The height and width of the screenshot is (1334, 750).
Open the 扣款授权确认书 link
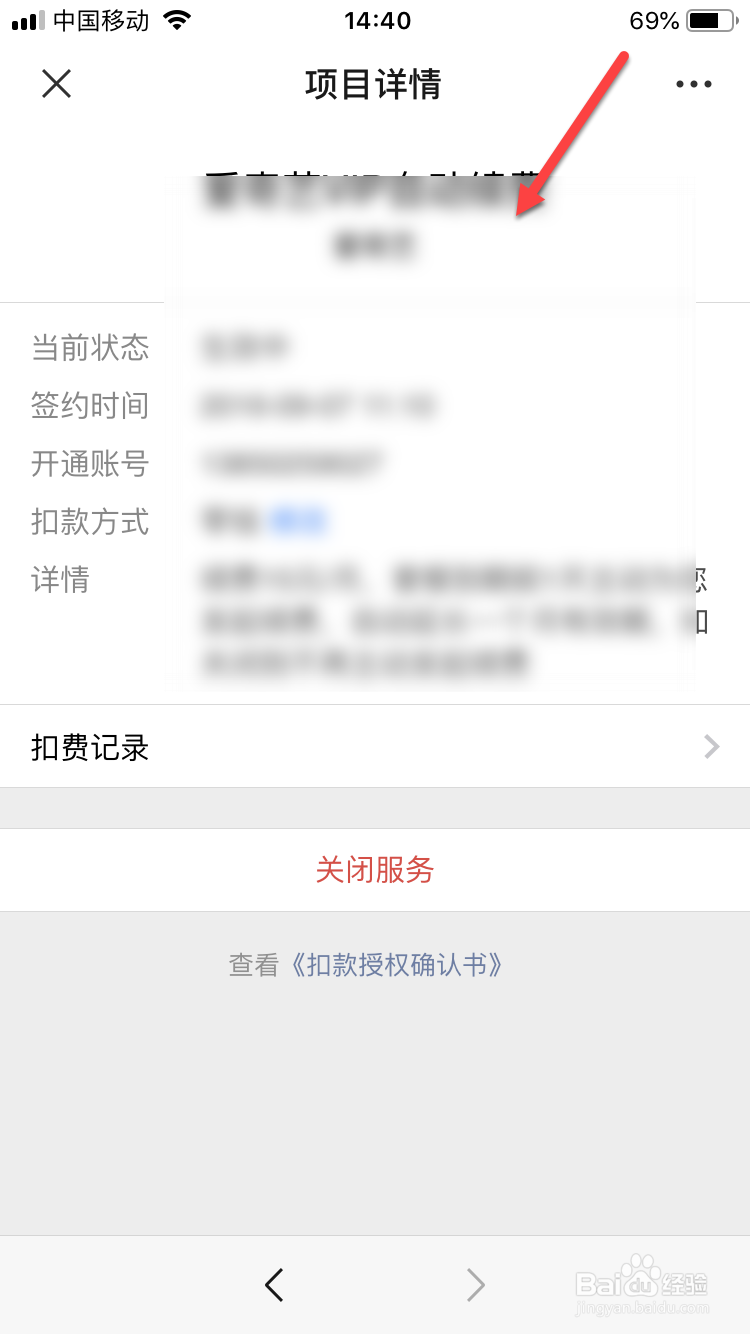pyautogui.click(x=397, y=965)
